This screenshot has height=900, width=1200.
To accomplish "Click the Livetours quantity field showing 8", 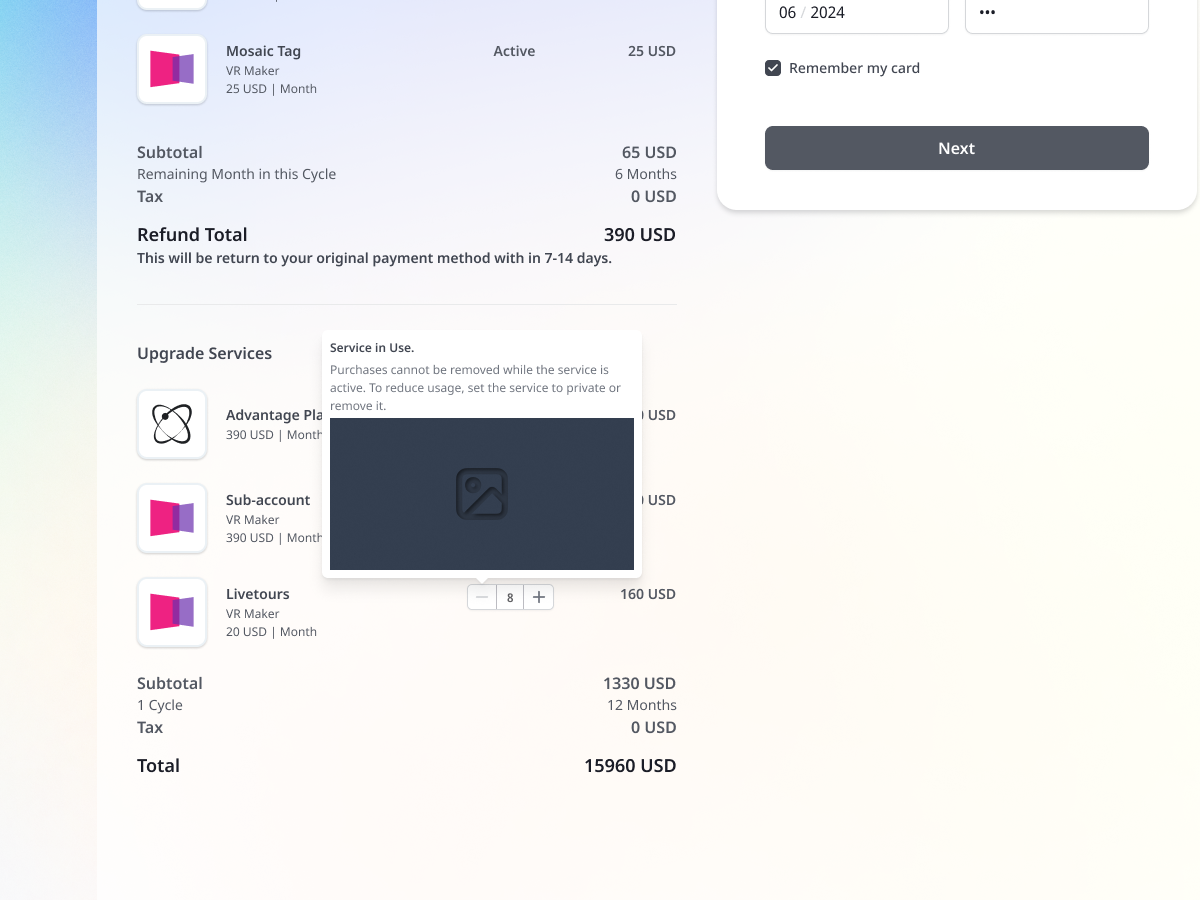I will [510, 597].
